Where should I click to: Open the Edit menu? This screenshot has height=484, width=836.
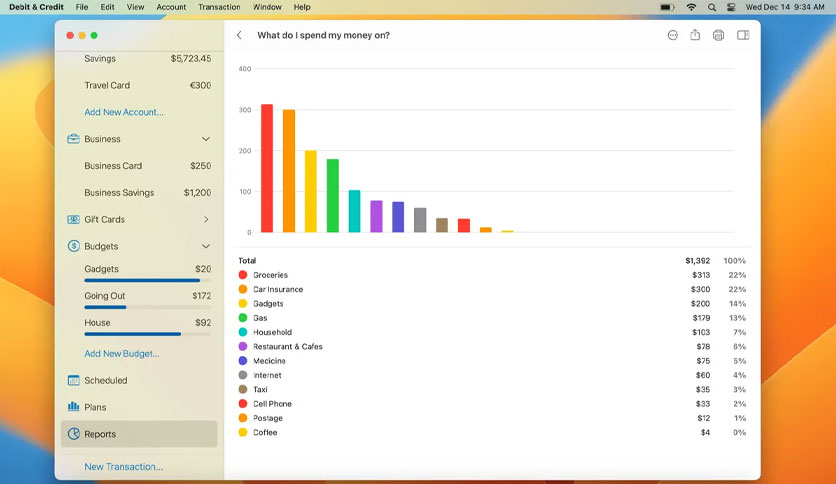click(107, 7)
